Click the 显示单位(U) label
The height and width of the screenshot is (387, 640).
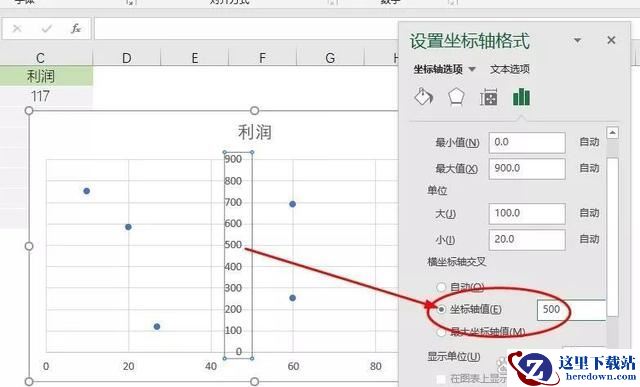(453, 356)
